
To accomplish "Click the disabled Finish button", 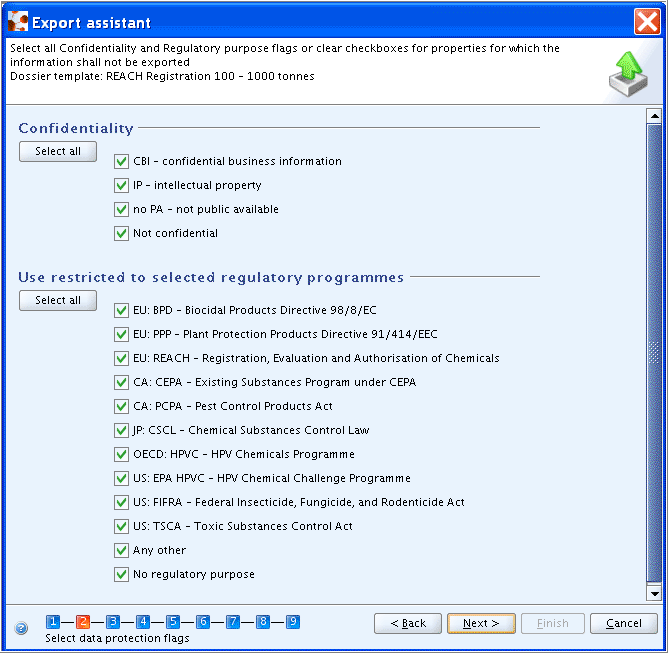I will pos(553,624).
